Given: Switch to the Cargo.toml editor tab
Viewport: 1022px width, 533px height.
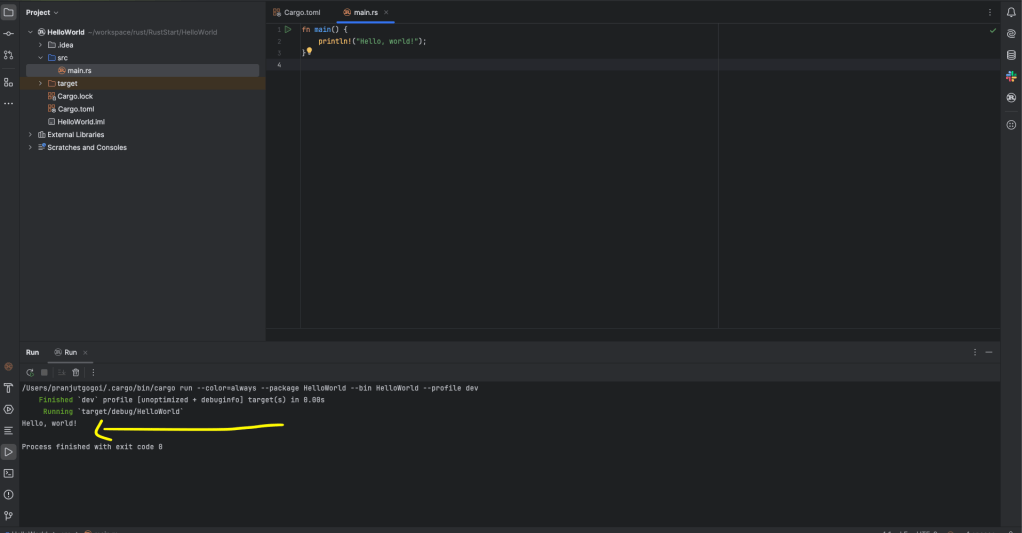Looking at the screenshot, I should tap(300, 12).
